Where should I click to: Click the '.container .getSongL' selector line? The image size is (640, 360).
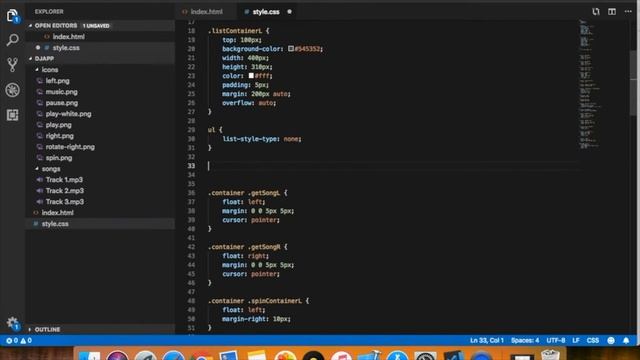point(247,193)
